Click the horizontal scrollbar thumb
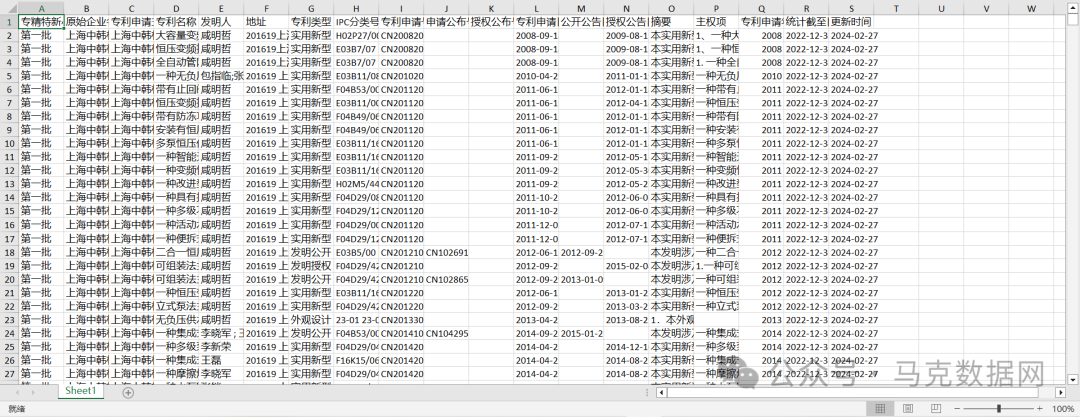The image size is (1080, 417). 852,392
